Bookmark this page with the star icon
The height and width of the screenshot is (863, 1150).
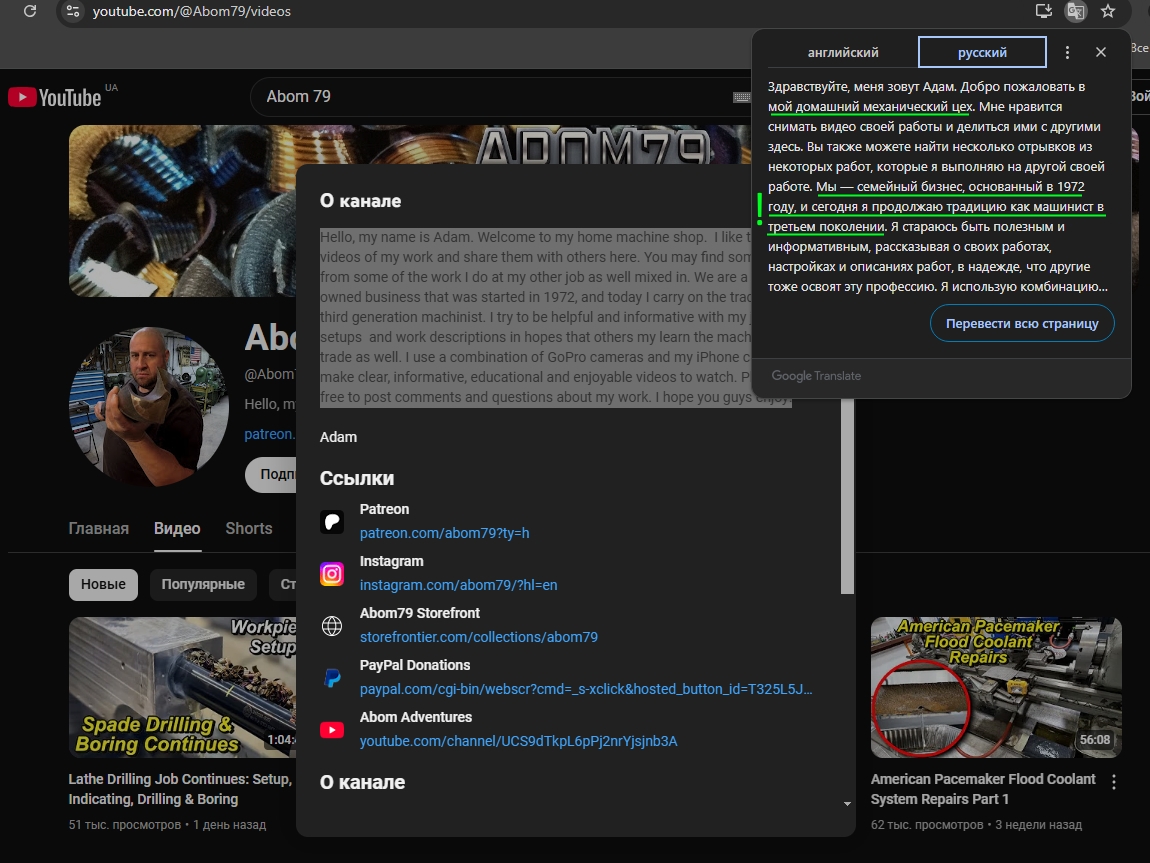(1107, 11)
